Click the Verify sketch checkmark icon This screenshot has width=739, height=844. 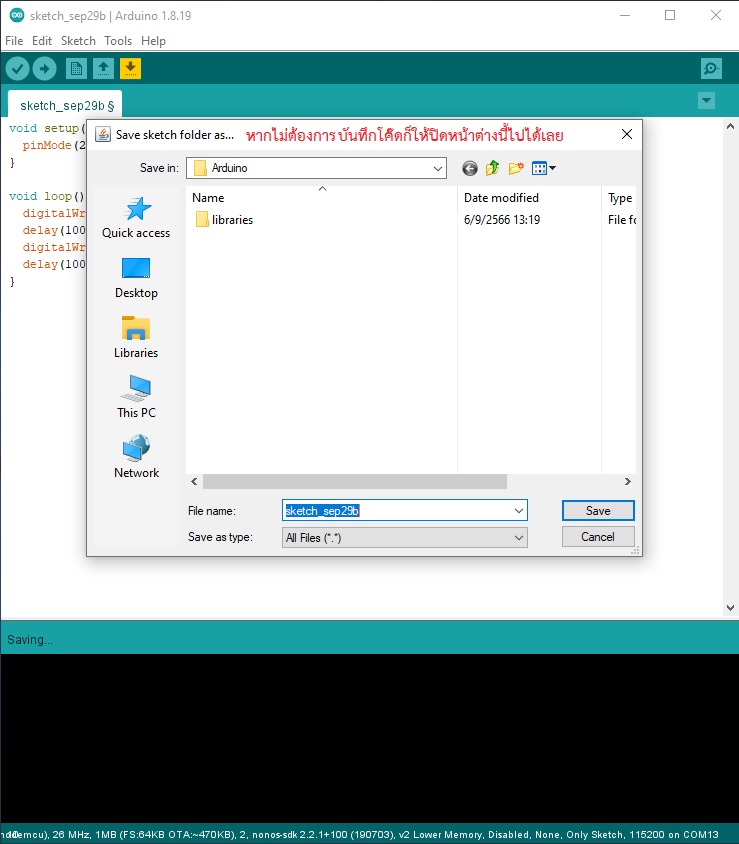tap(17, 68)
